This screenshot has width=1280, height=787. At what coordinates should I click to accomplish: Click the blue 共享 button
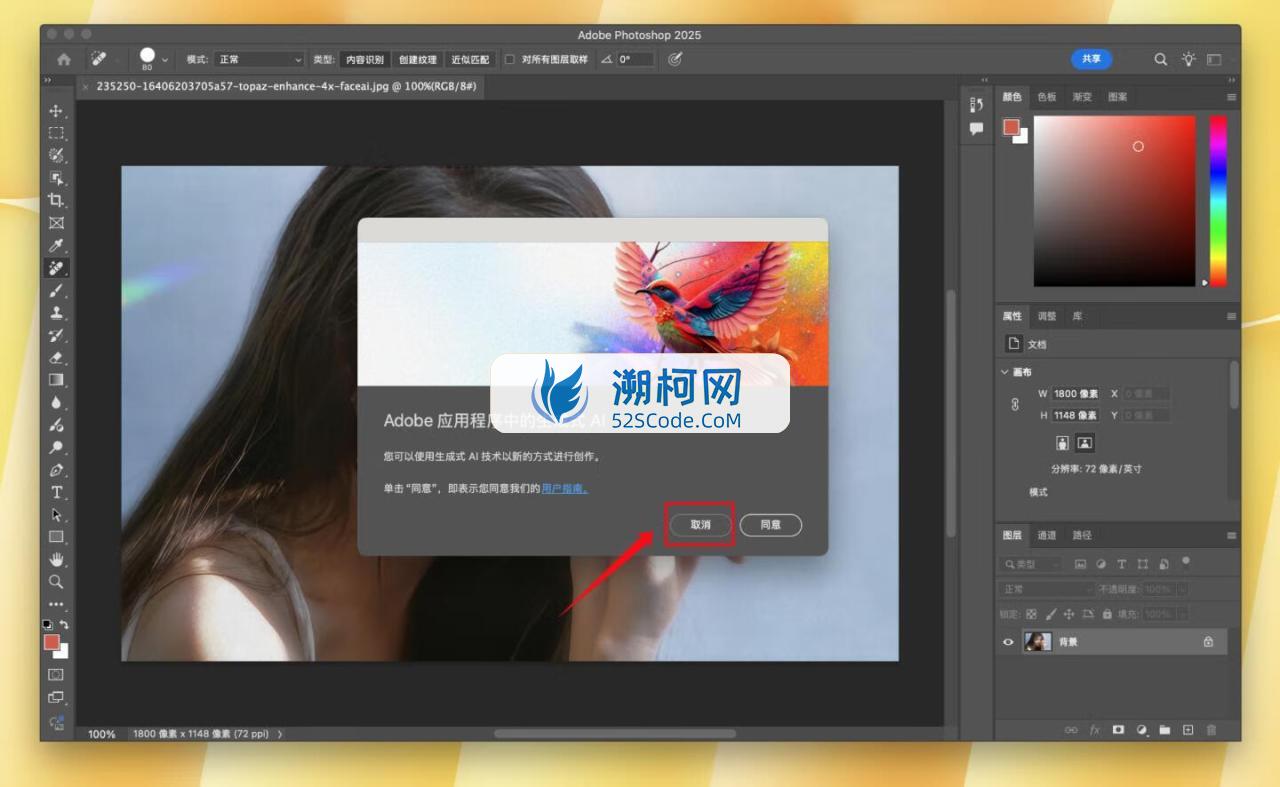tap(1091, 59)
